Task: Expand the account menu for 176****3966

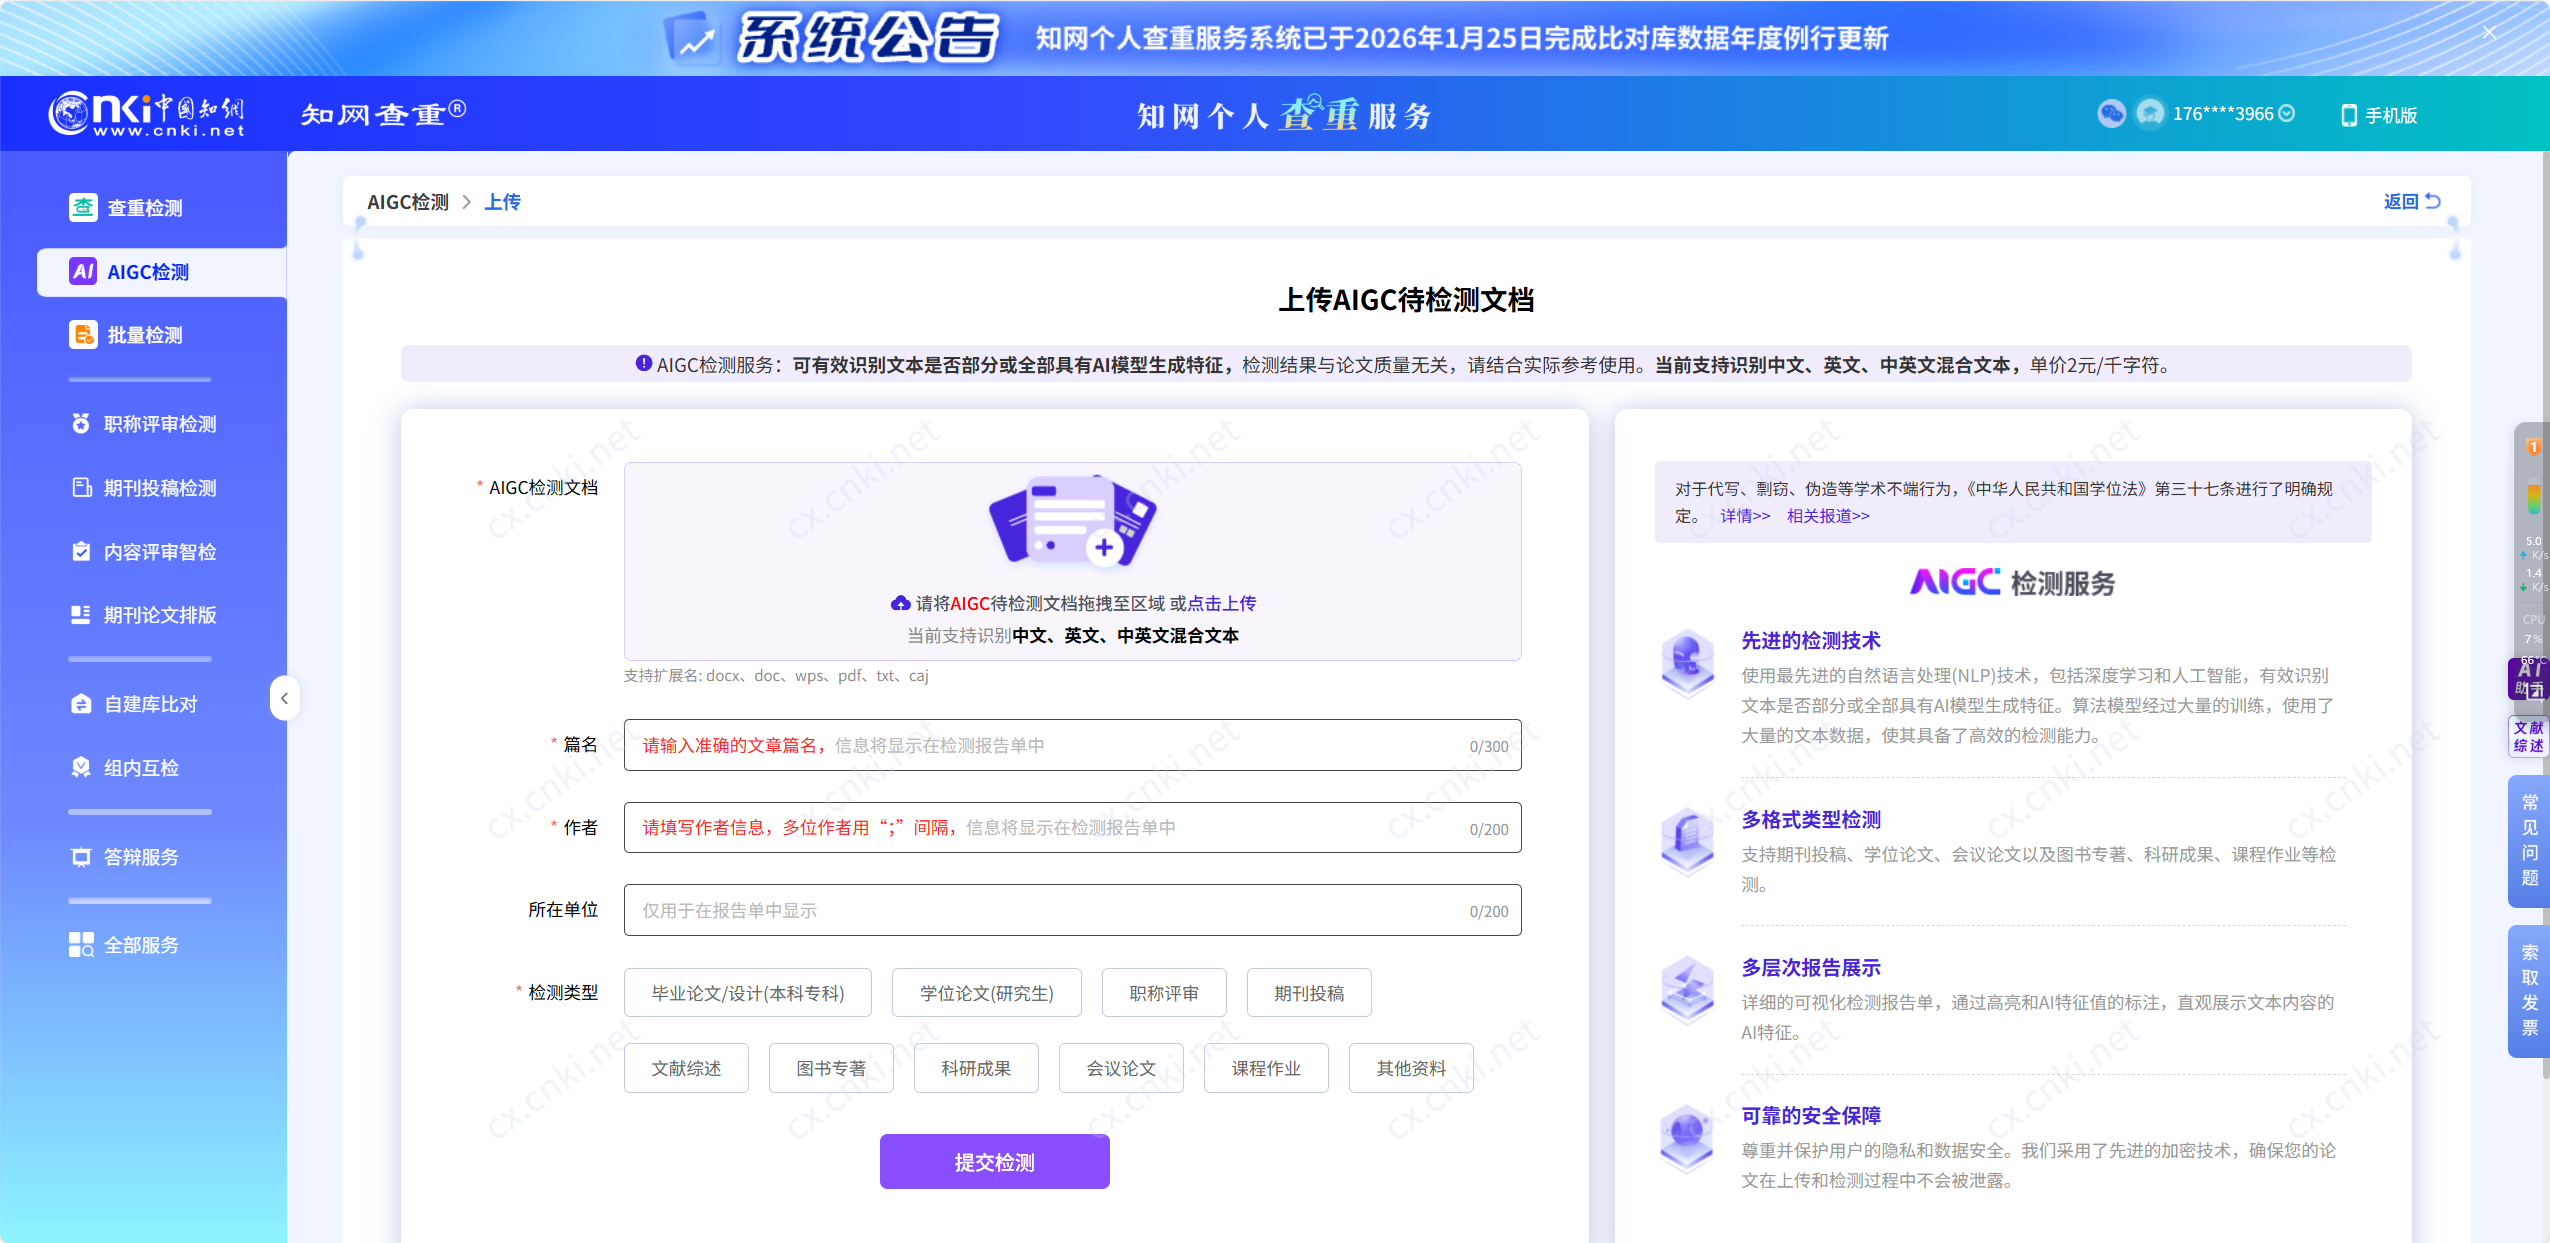Action: [x=2288, y=113]
